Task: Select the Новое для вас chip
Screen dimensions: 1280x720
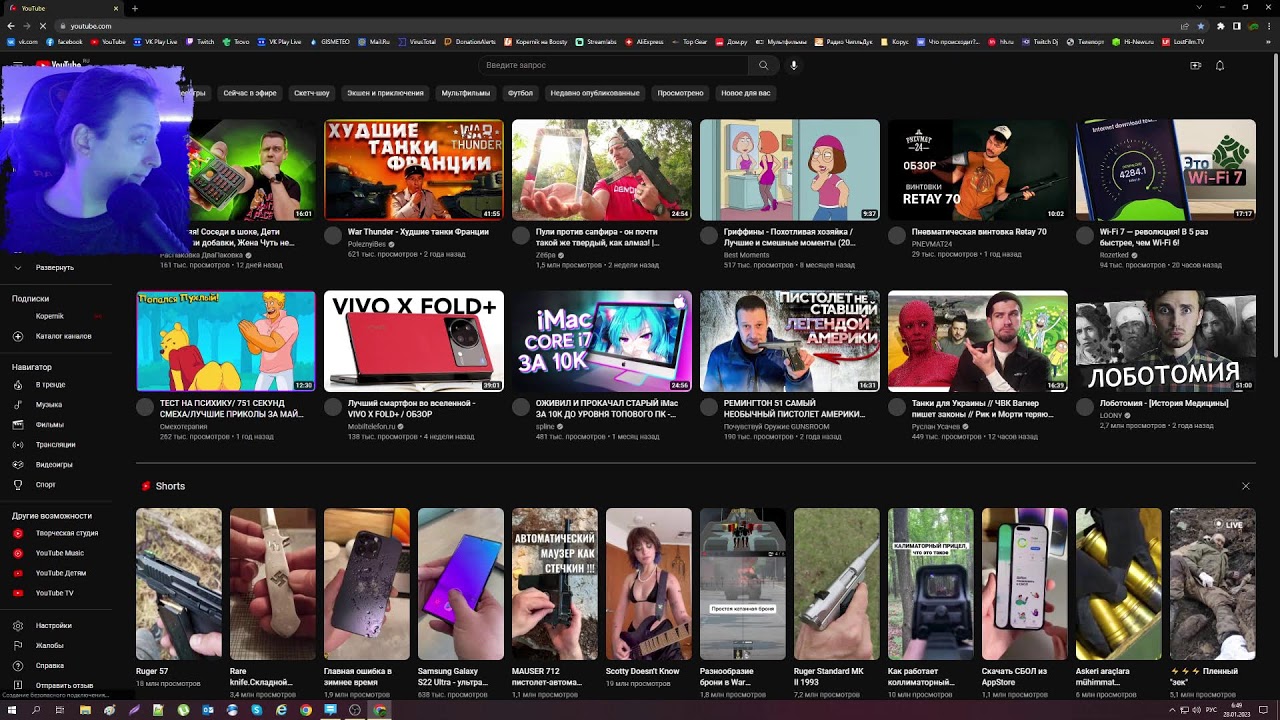Action: pos(746,93)
